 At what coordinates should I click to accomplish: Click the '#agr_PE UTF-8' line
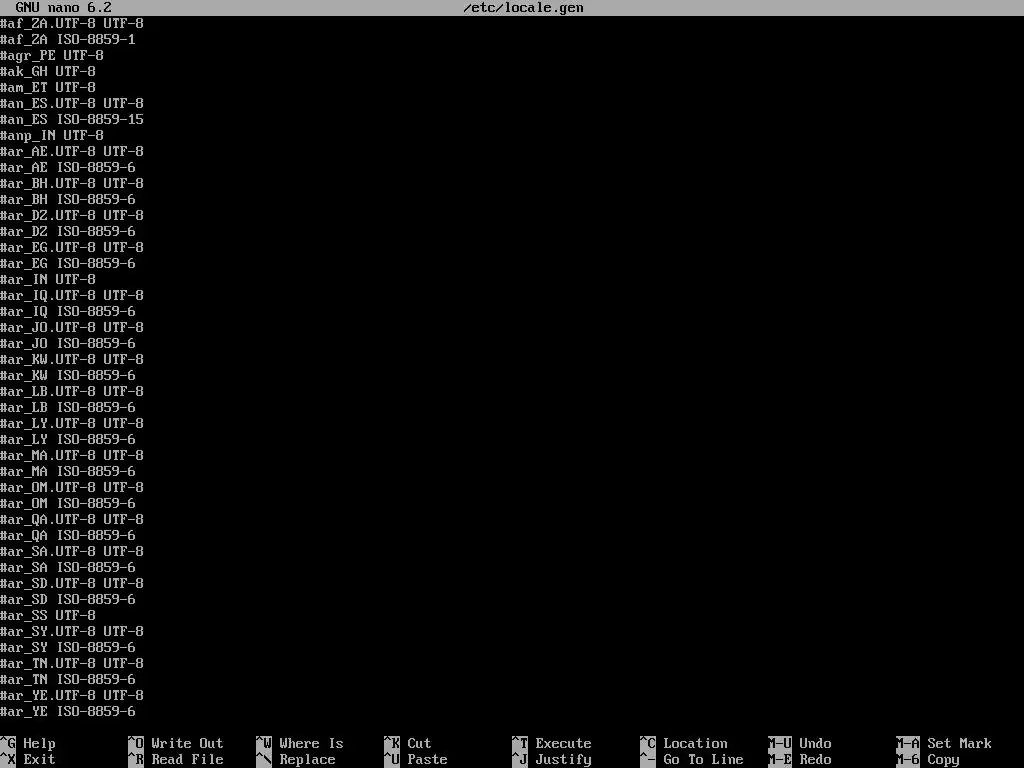click(52, 56)
